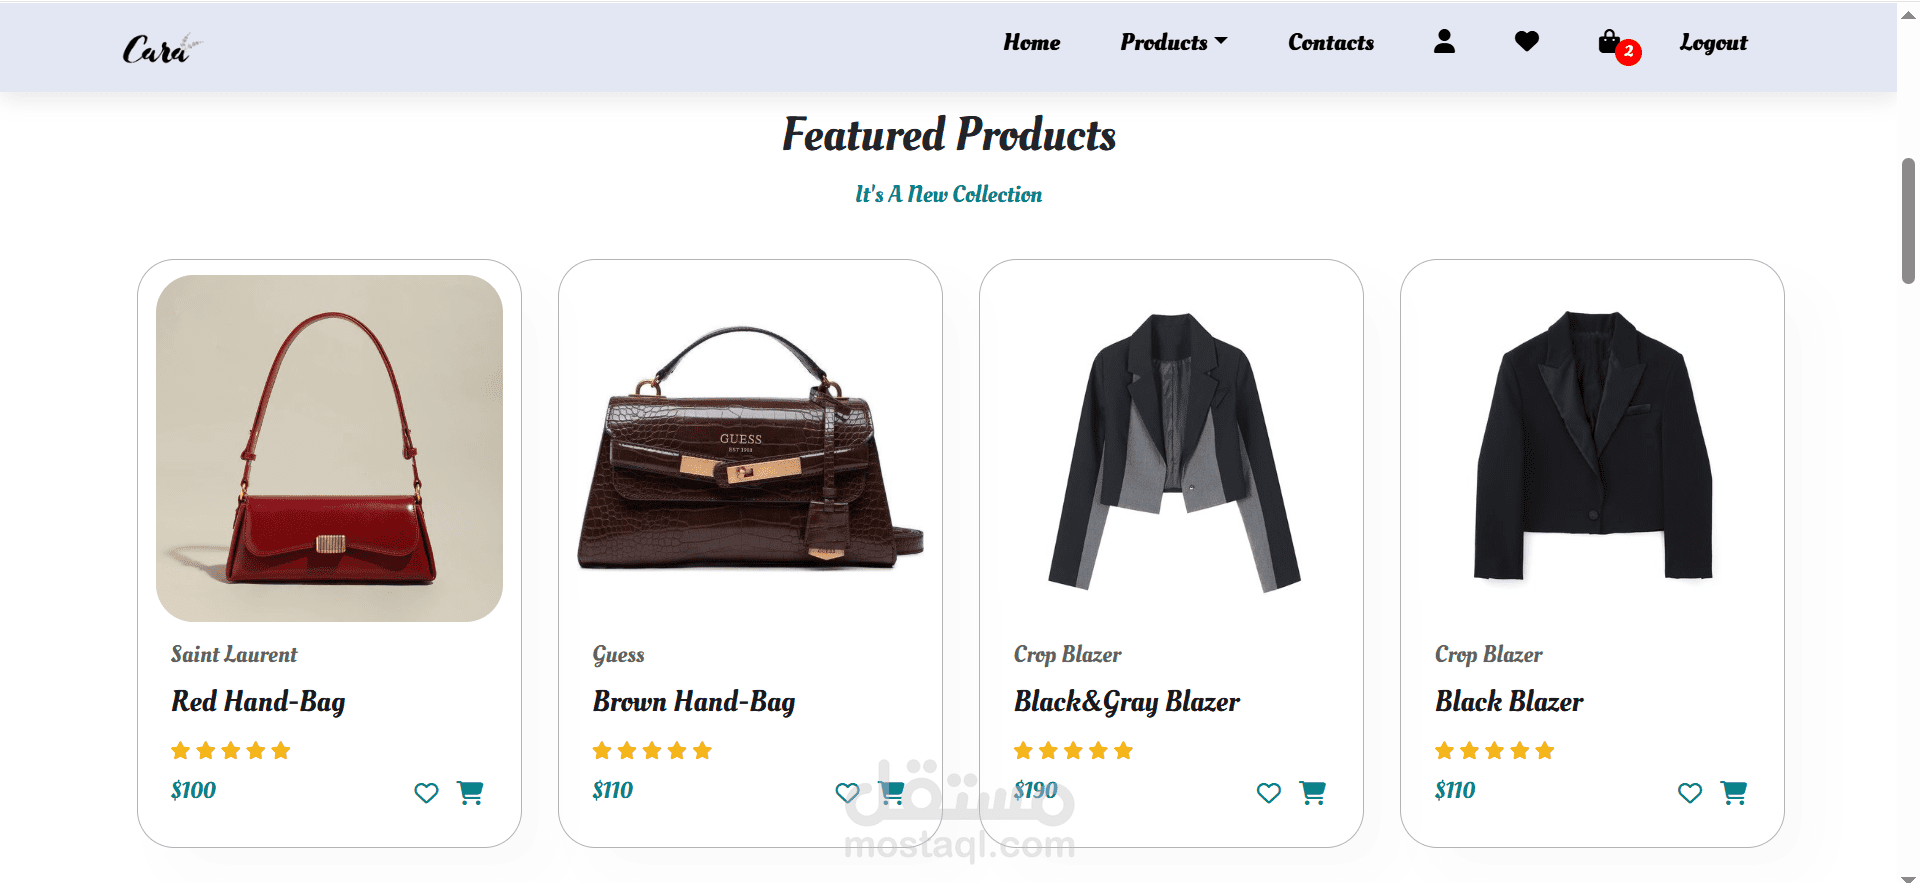Toggle wishlist heart on the Brown Hand-Bag

(847, 793)
